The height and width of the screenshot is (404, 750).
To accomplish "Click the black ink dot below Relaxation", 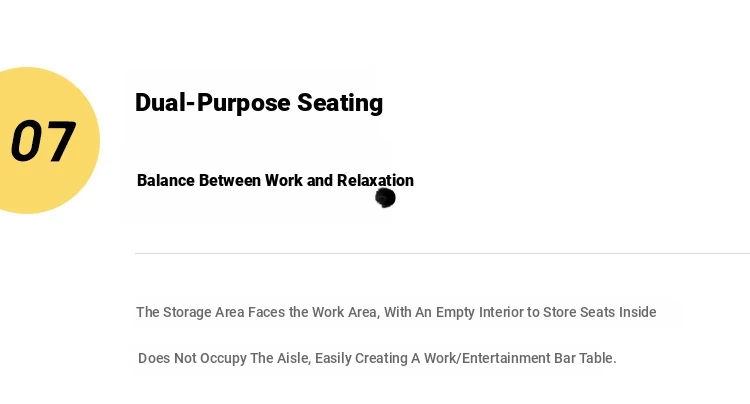I will tap(386, 197).
